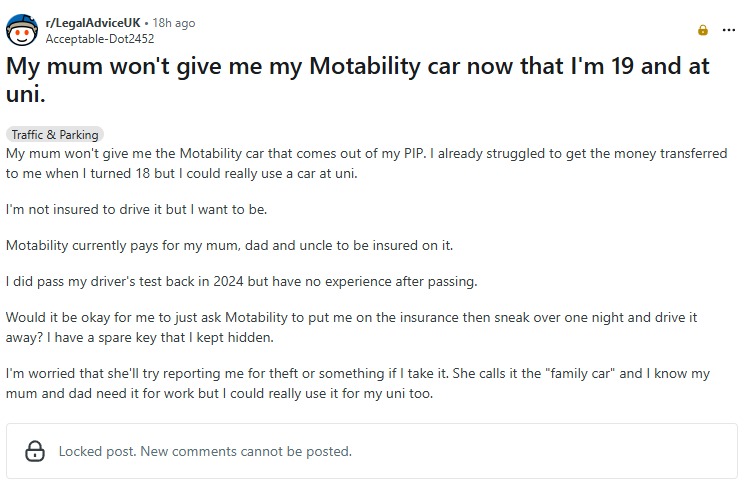Select the Traffic & Parking flair tag
The width and height of the screenshot is (750, 490).
[55, 134]
